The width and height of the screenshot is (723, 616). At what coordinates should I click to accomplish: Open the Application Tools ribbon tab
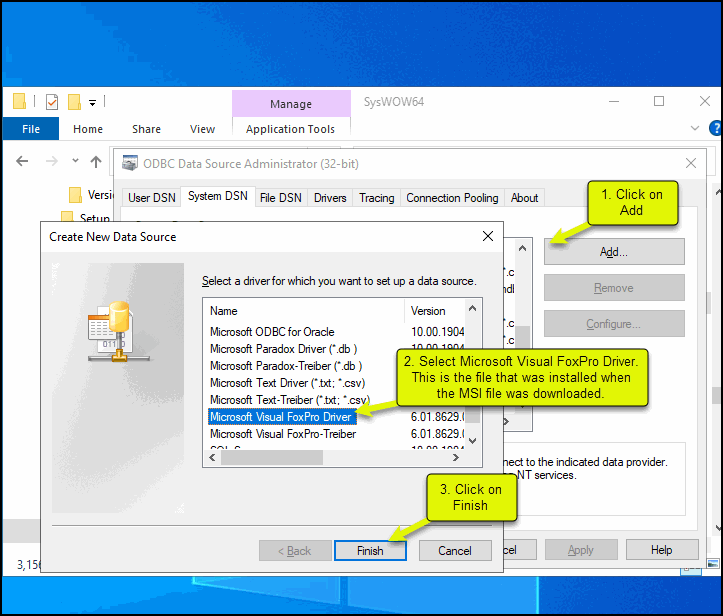click(x=290, y=129)
